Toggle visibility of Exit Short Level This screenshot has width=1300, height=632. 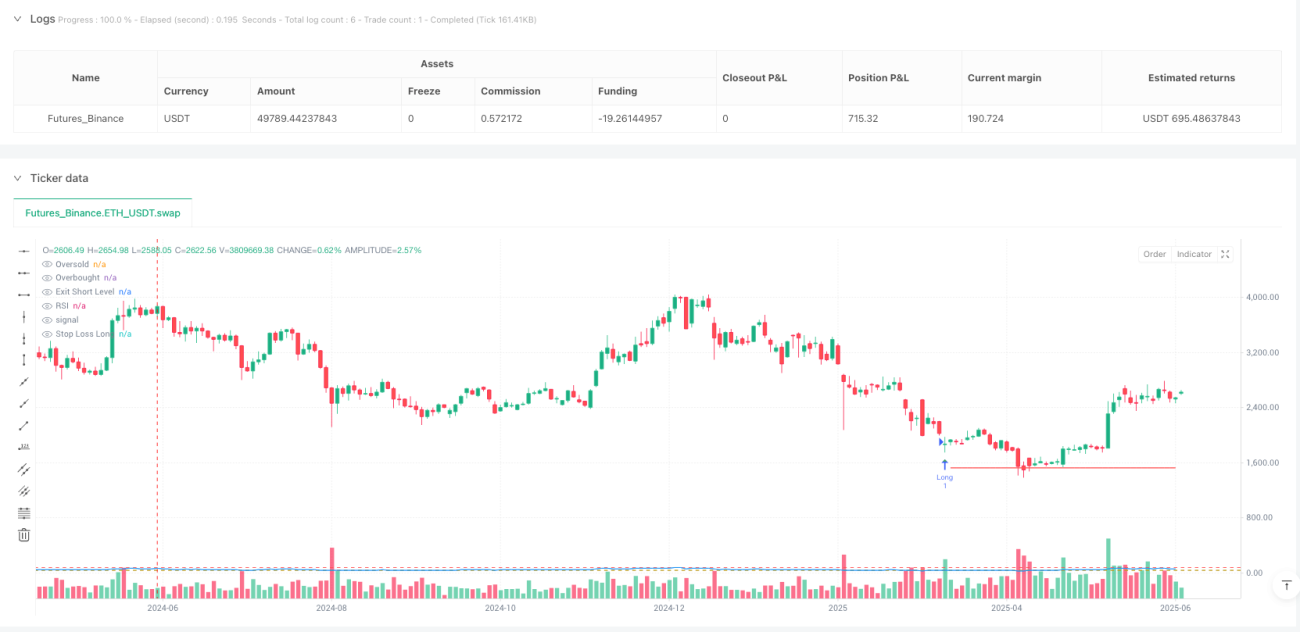click(x=47, y=292)
